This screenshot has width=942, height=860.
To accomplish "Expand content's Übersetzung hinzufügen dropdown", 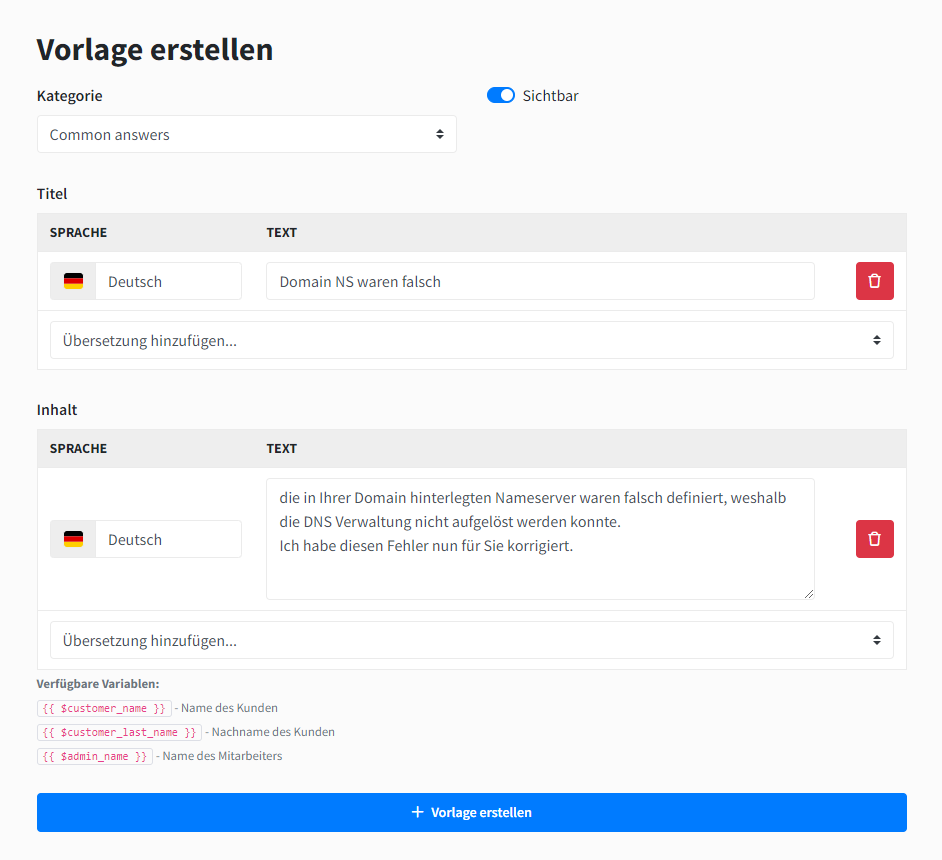I will click(x=471, y=640).
